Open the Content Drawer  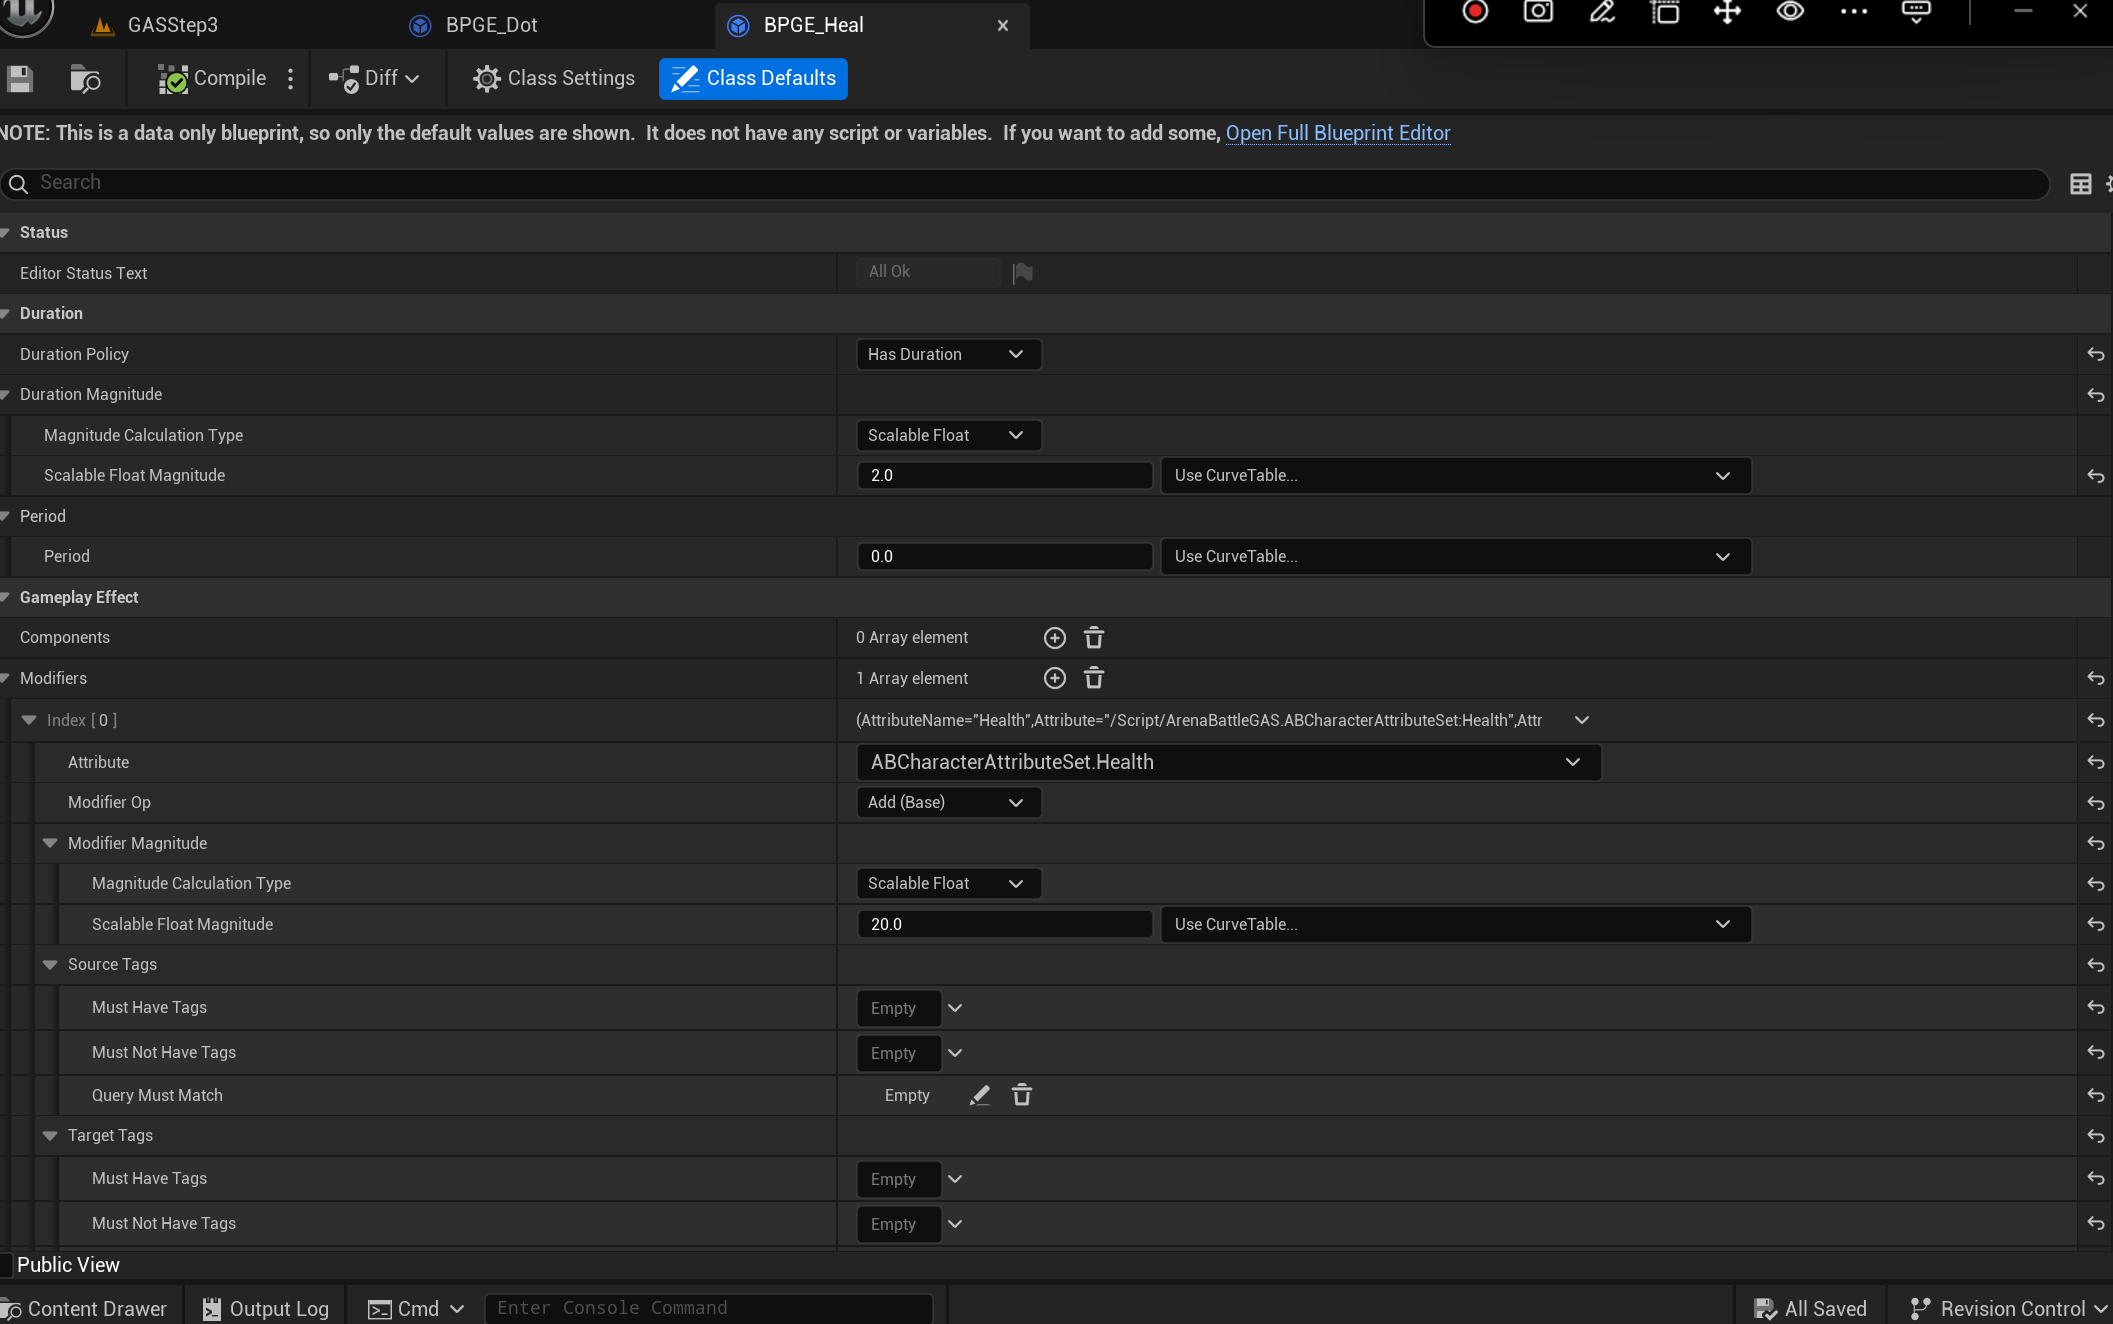85,1308
